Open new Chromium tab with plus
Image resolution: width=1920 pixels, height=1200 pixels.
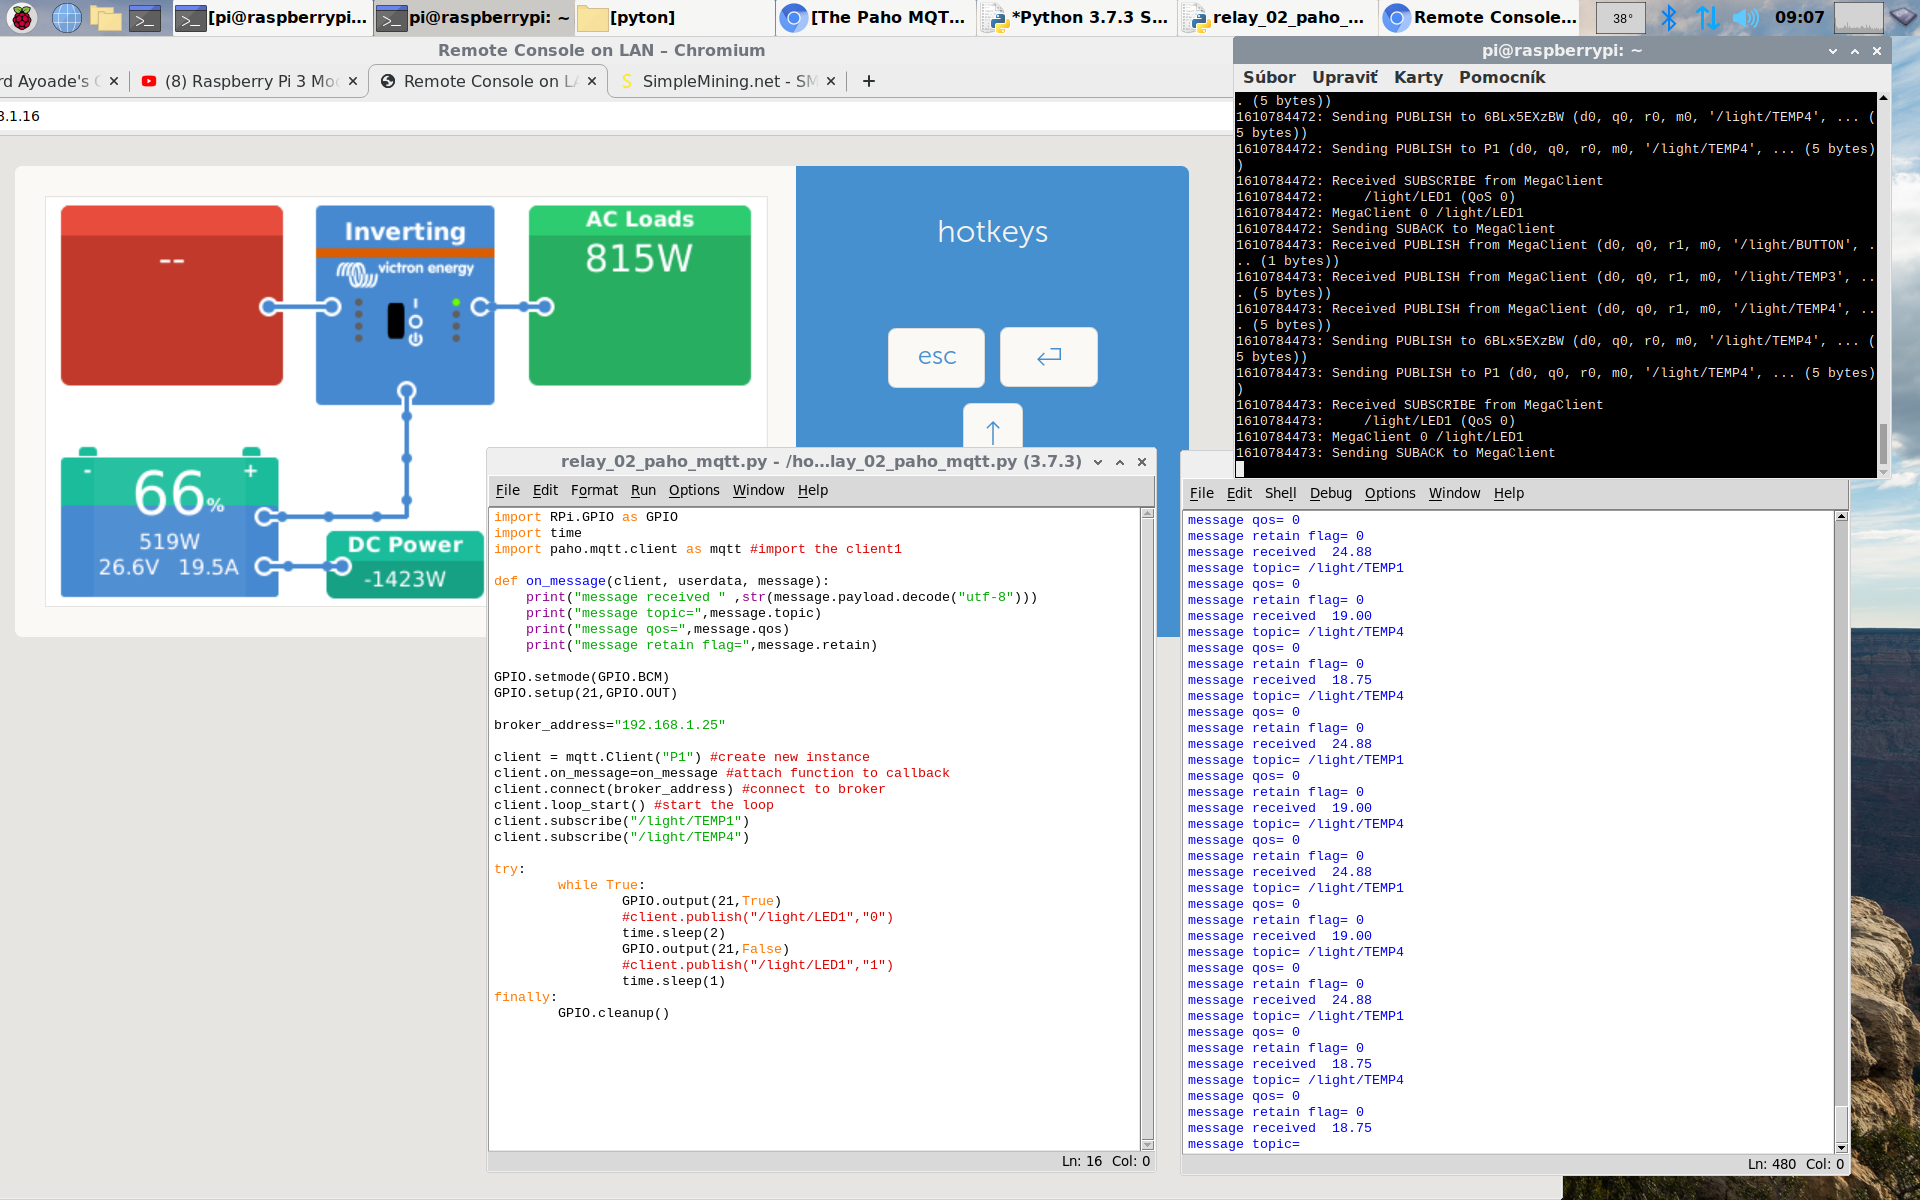[x=868, y=81]
